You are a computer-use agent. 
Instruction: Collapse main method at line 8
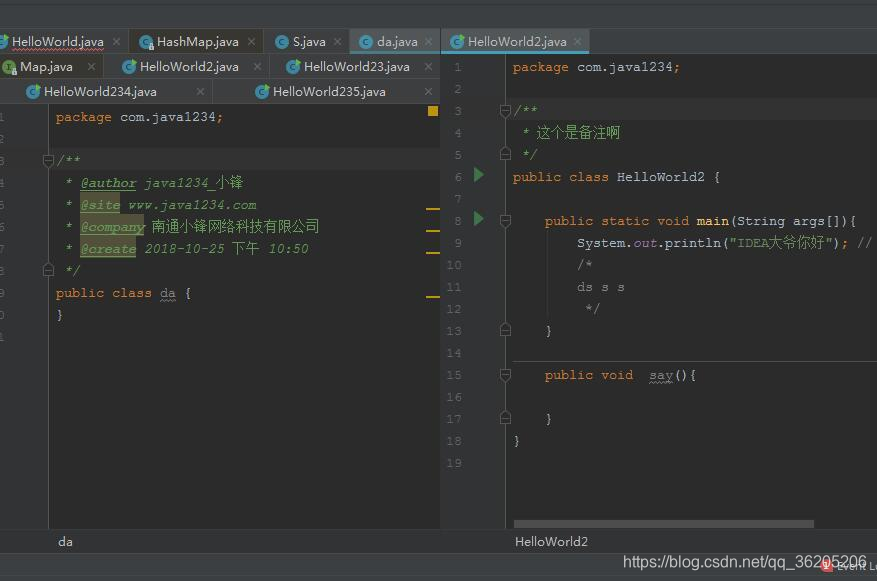click(x=505, y=221)
